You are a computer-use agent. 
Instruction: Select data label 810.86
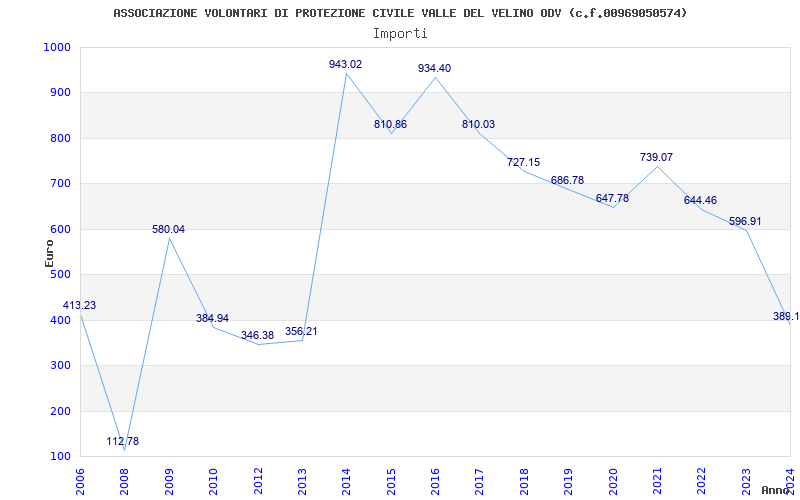390,124
